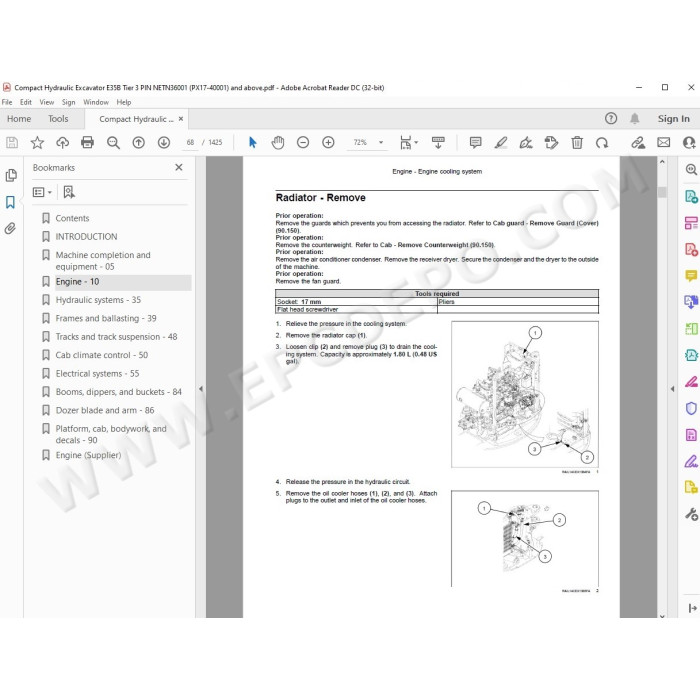Open Cab climate control - 50 bookmark

click(x=101, y=355)
